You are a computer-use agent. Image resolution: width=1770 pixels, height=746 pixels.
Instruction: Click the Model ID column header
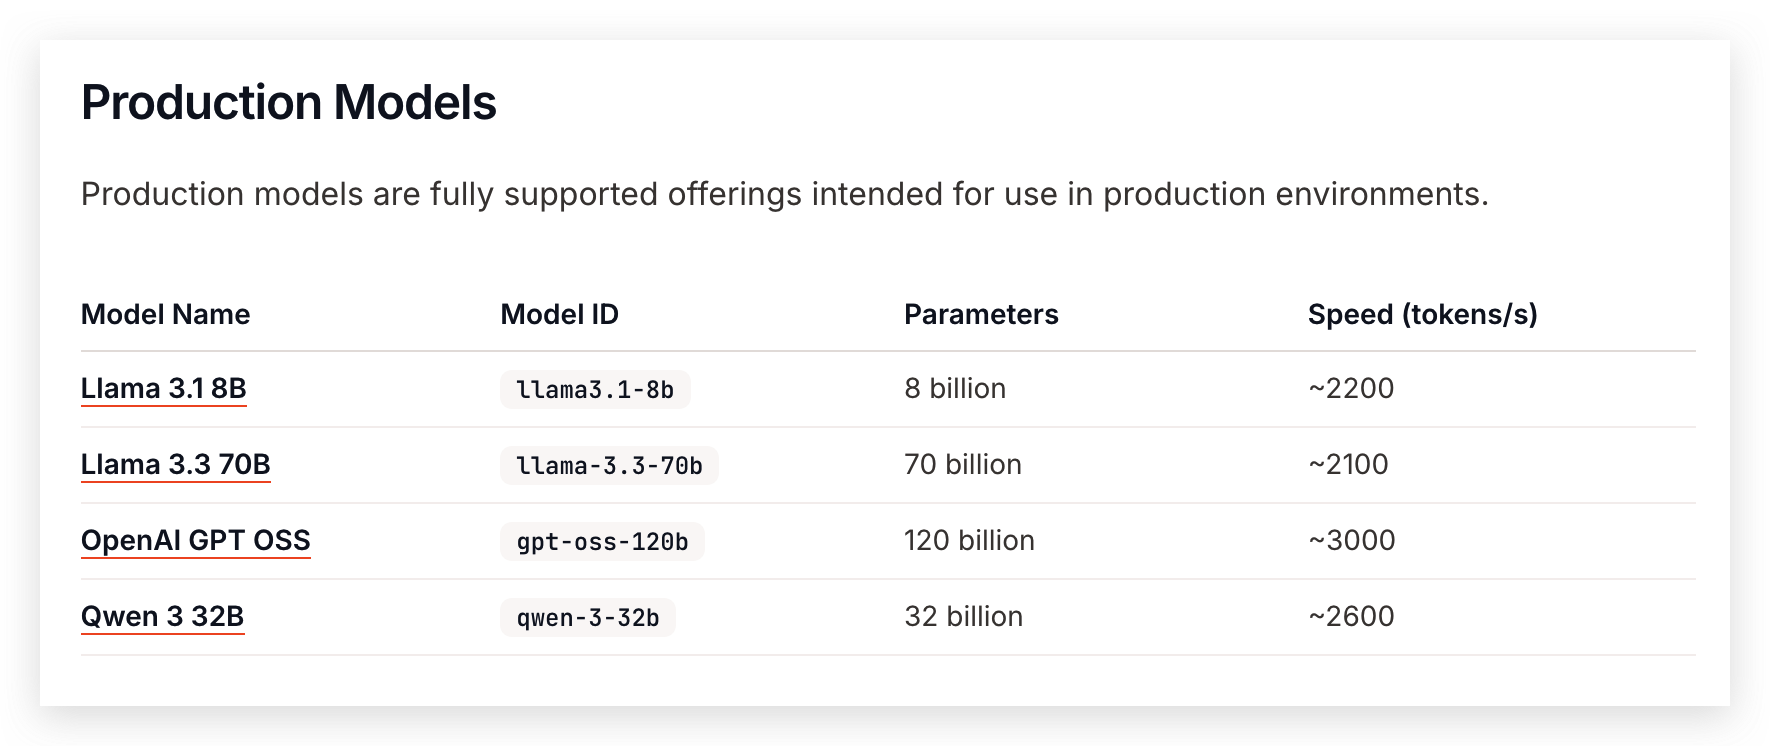click(560, 314)
